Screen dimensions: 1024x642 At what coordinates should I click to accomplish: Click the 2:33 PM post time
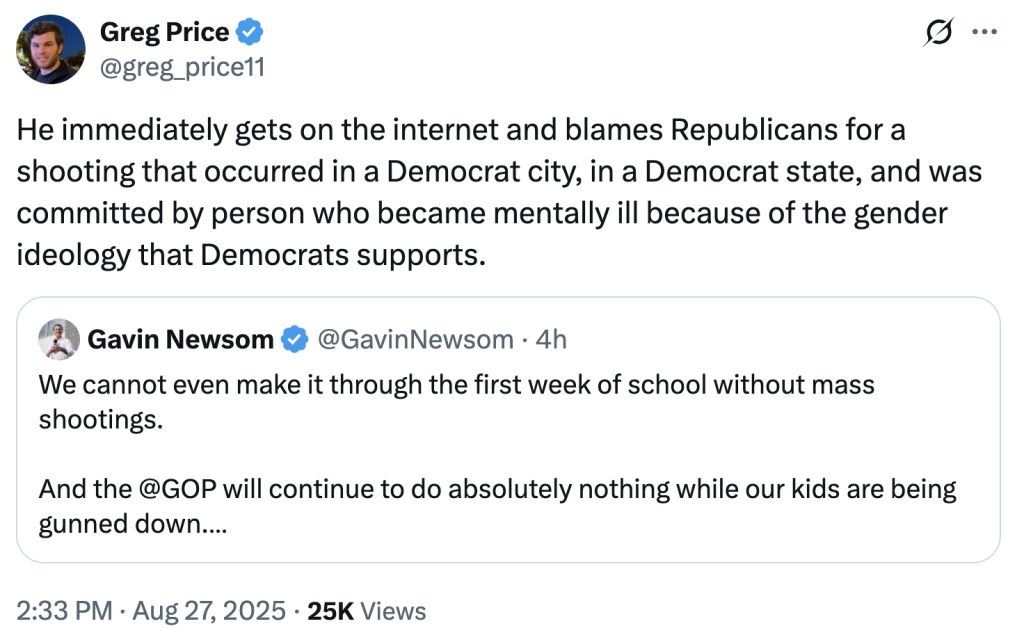[63, 611]
